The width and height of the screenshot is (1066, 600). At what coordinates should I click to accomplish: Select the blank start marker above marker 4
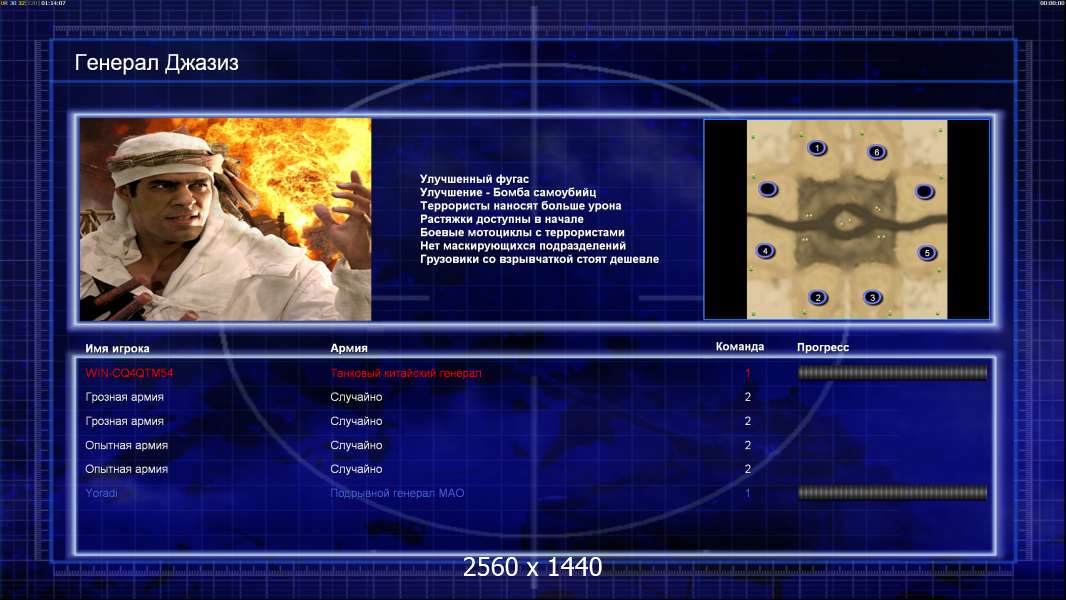click(x=768, y=188)
